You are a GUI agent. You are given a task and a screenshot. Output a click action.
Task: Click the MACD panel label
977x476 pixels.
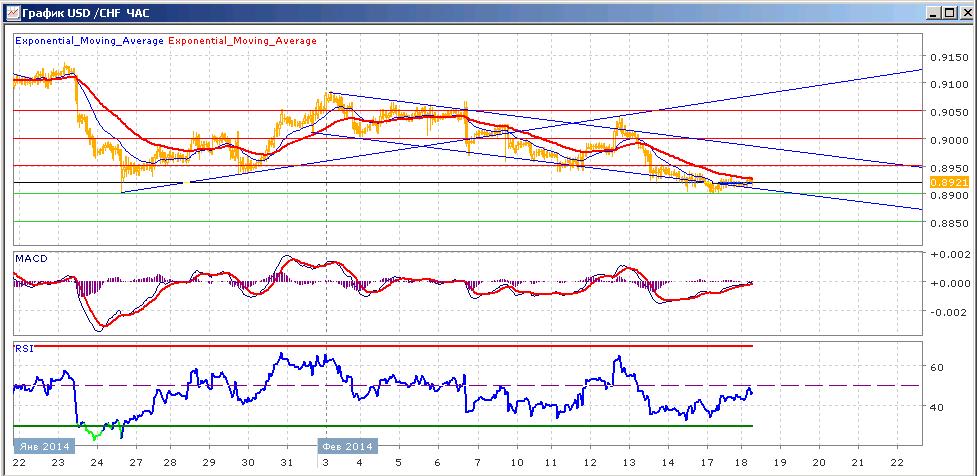point(30,258)
